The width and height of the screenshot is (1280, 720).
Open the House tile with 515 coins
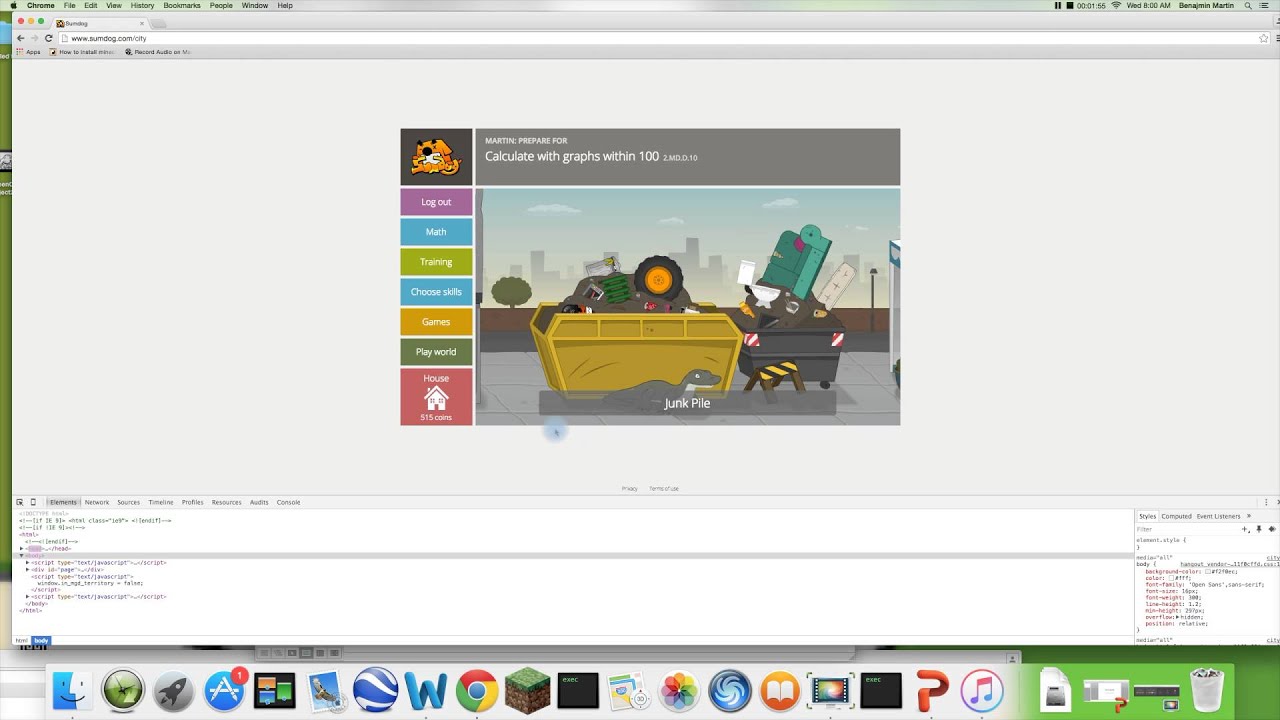pos(436,397)
